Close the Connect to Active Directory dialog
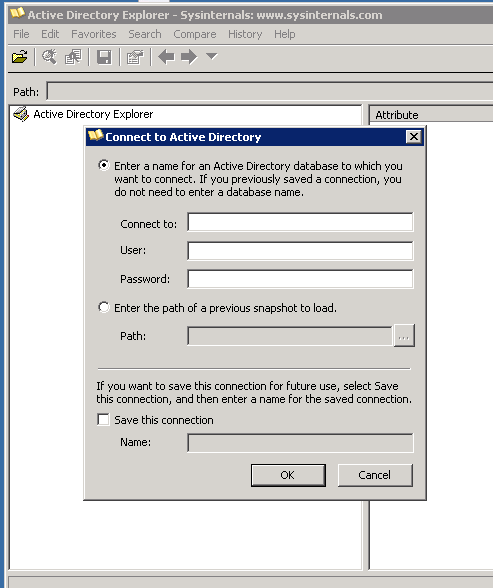493x588 pixels. tap(414, 137)
